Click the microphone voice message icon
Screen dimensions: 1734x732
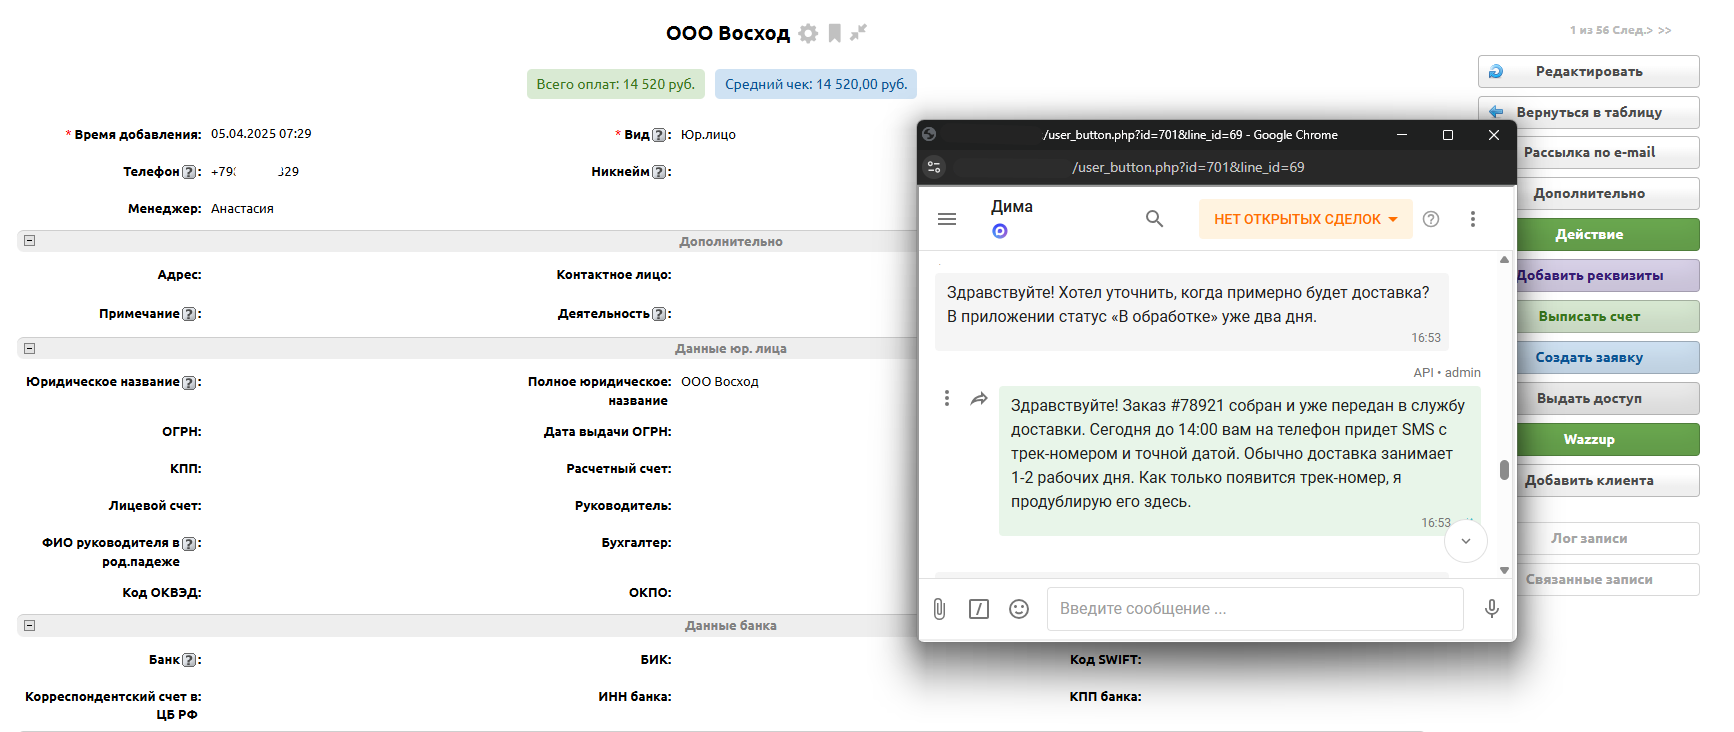pyautogui.click(x=1491, y=609)
